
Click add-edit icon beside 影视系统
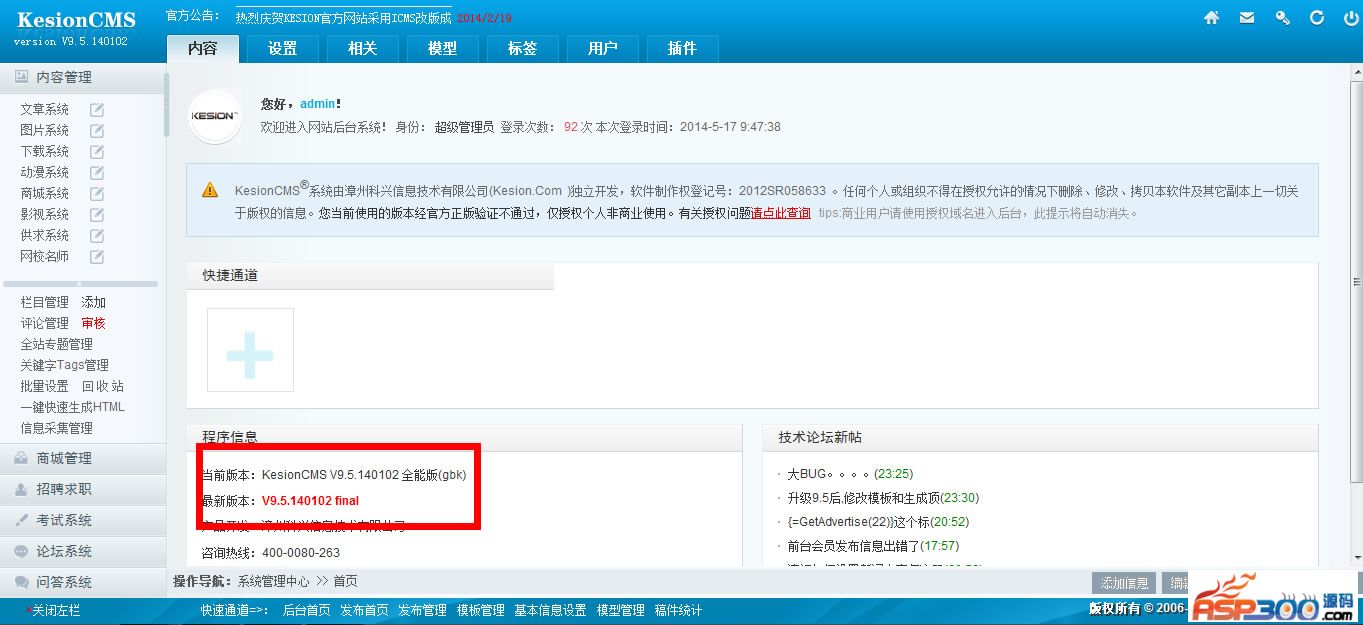pos(97,214)
